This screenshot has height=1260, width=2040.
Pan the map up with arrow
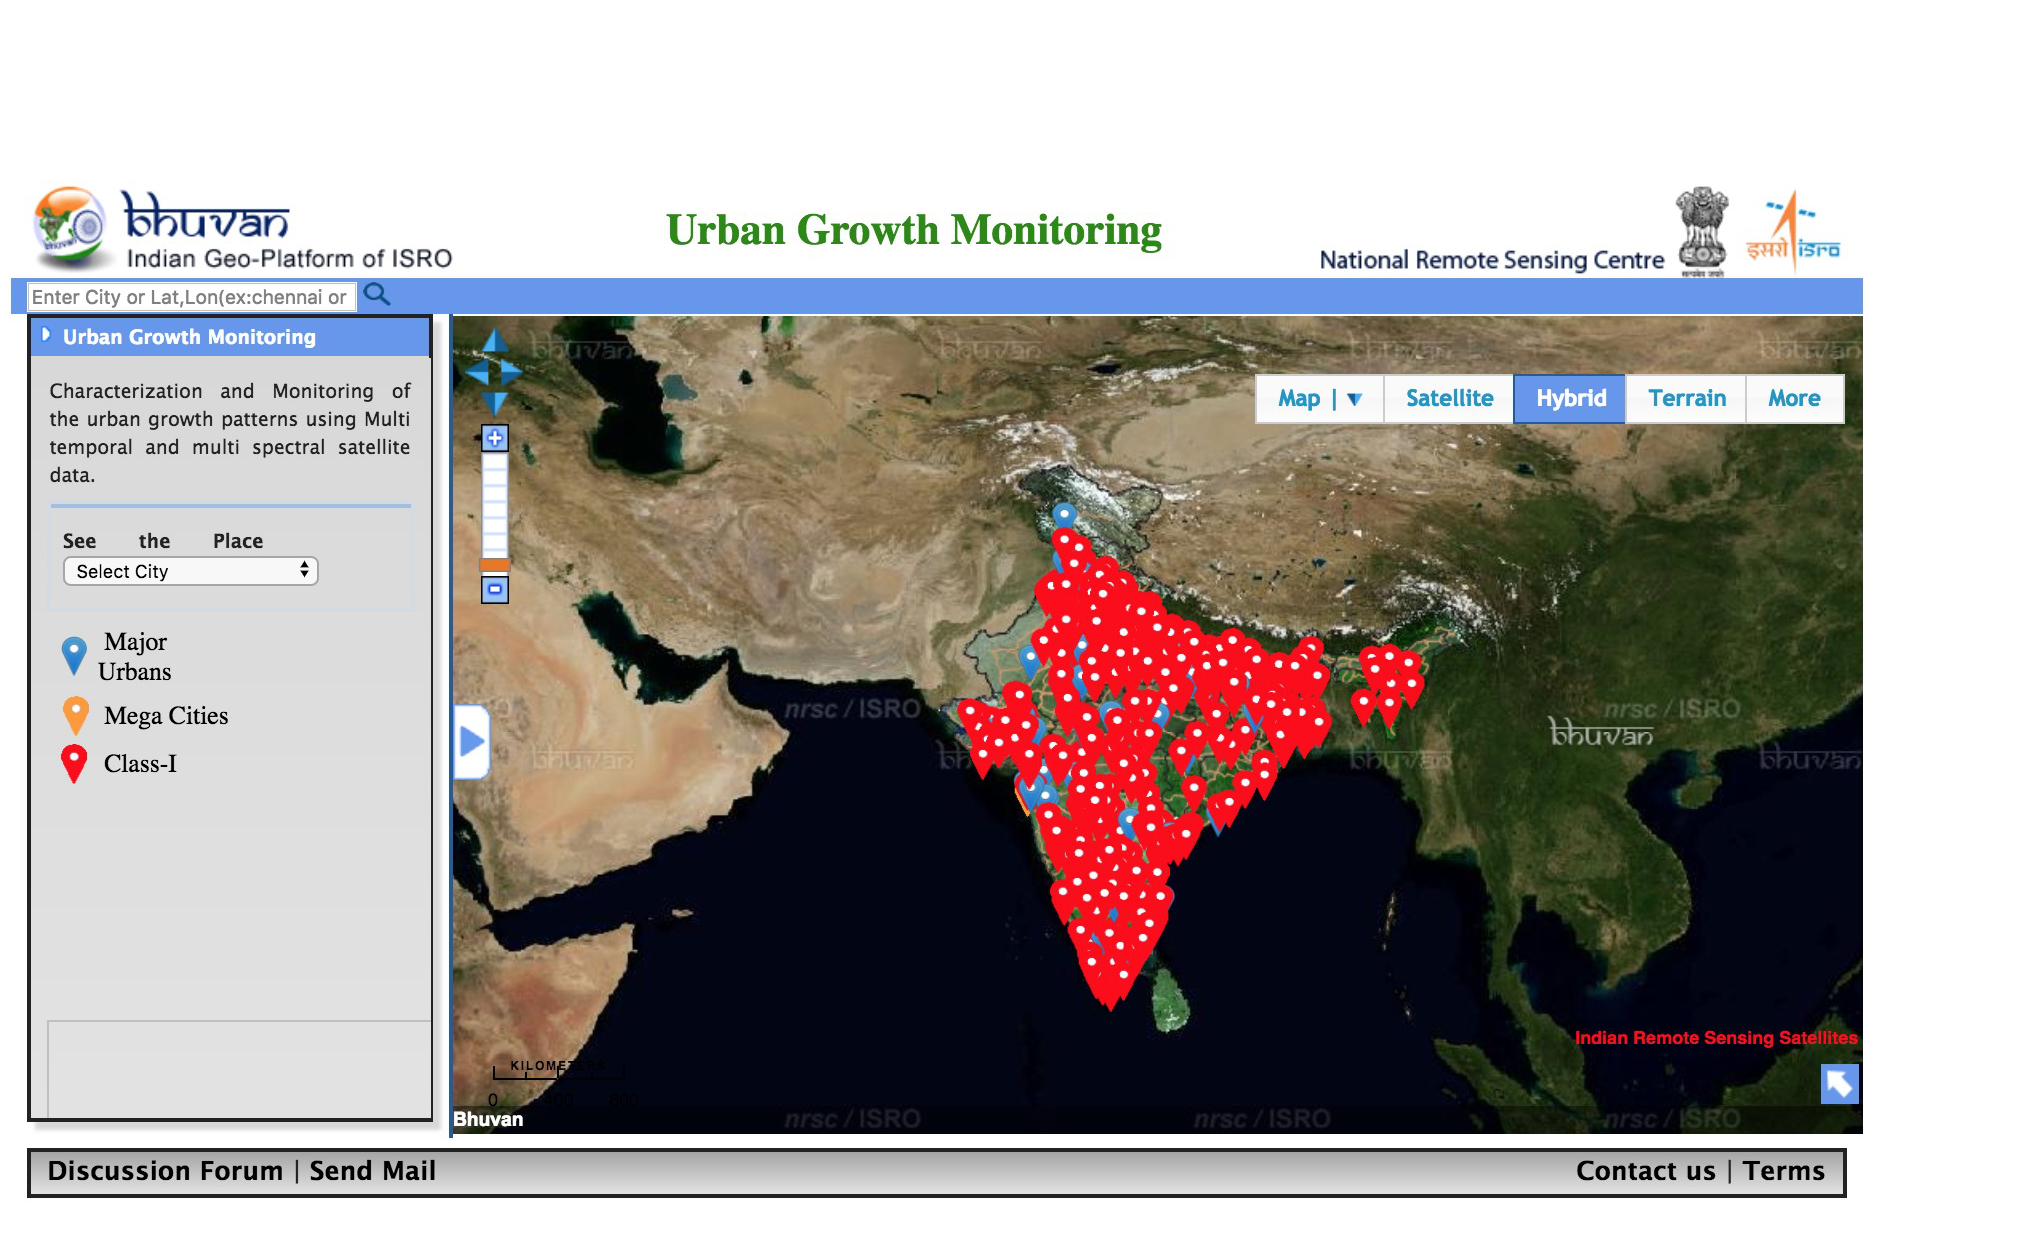click(x=495, y=342)
